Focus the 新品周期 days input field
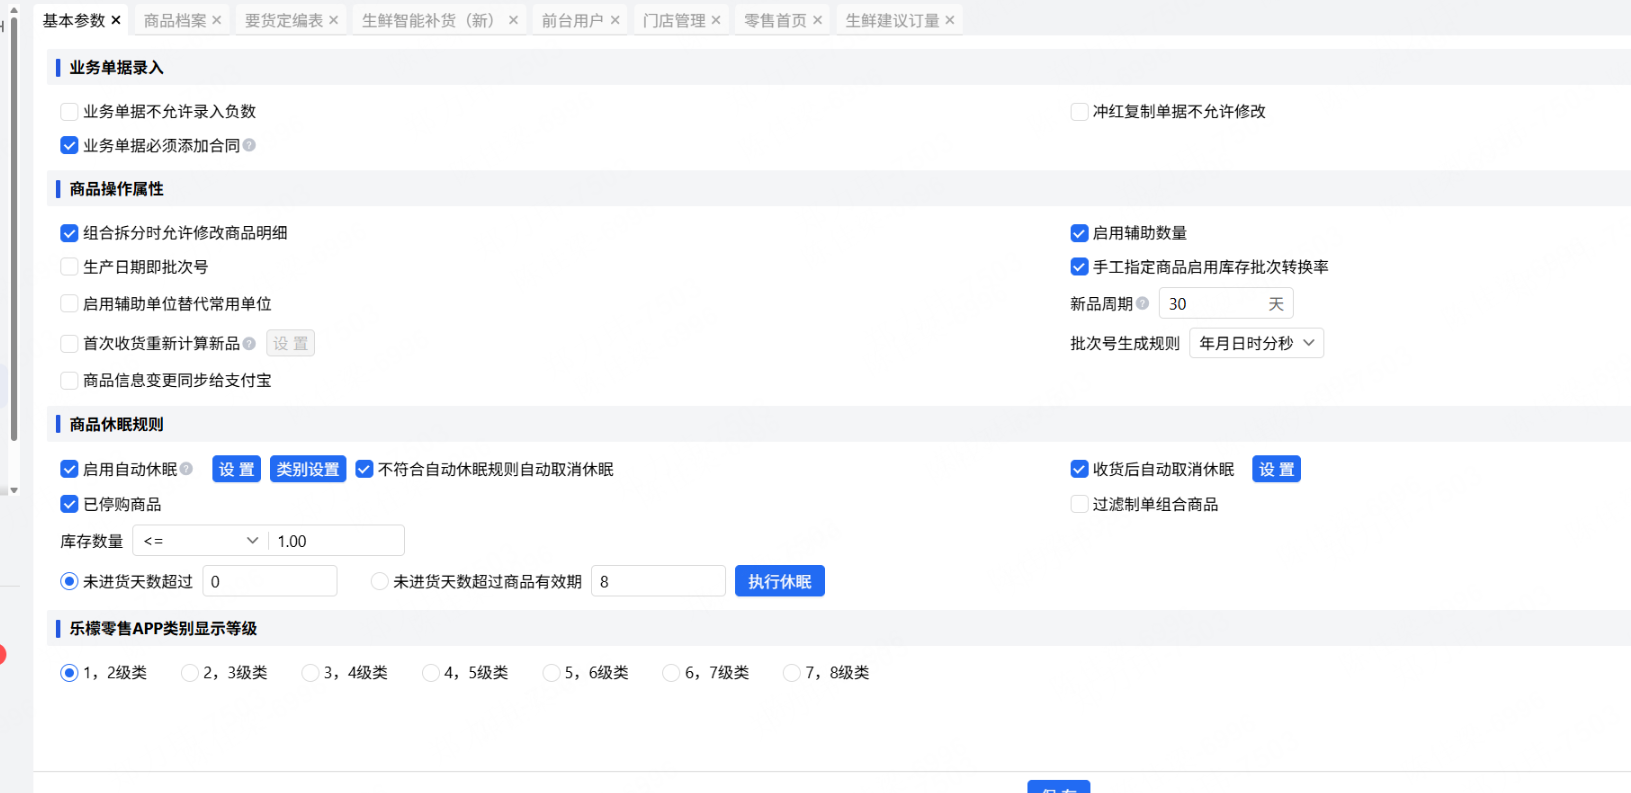Viewport: 1631px width, 793px height. tap(1226, 303)
